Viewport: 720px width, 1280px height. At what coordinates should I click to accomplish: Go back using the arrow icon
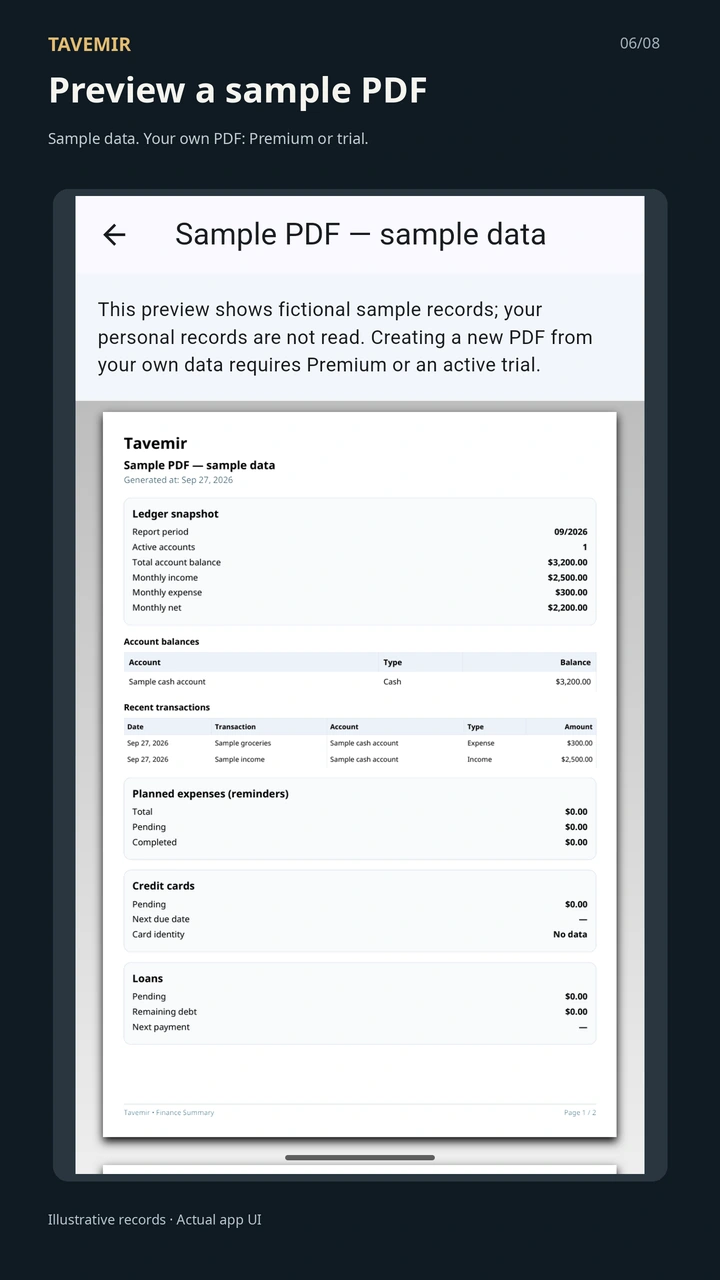[x=114, y=235]
